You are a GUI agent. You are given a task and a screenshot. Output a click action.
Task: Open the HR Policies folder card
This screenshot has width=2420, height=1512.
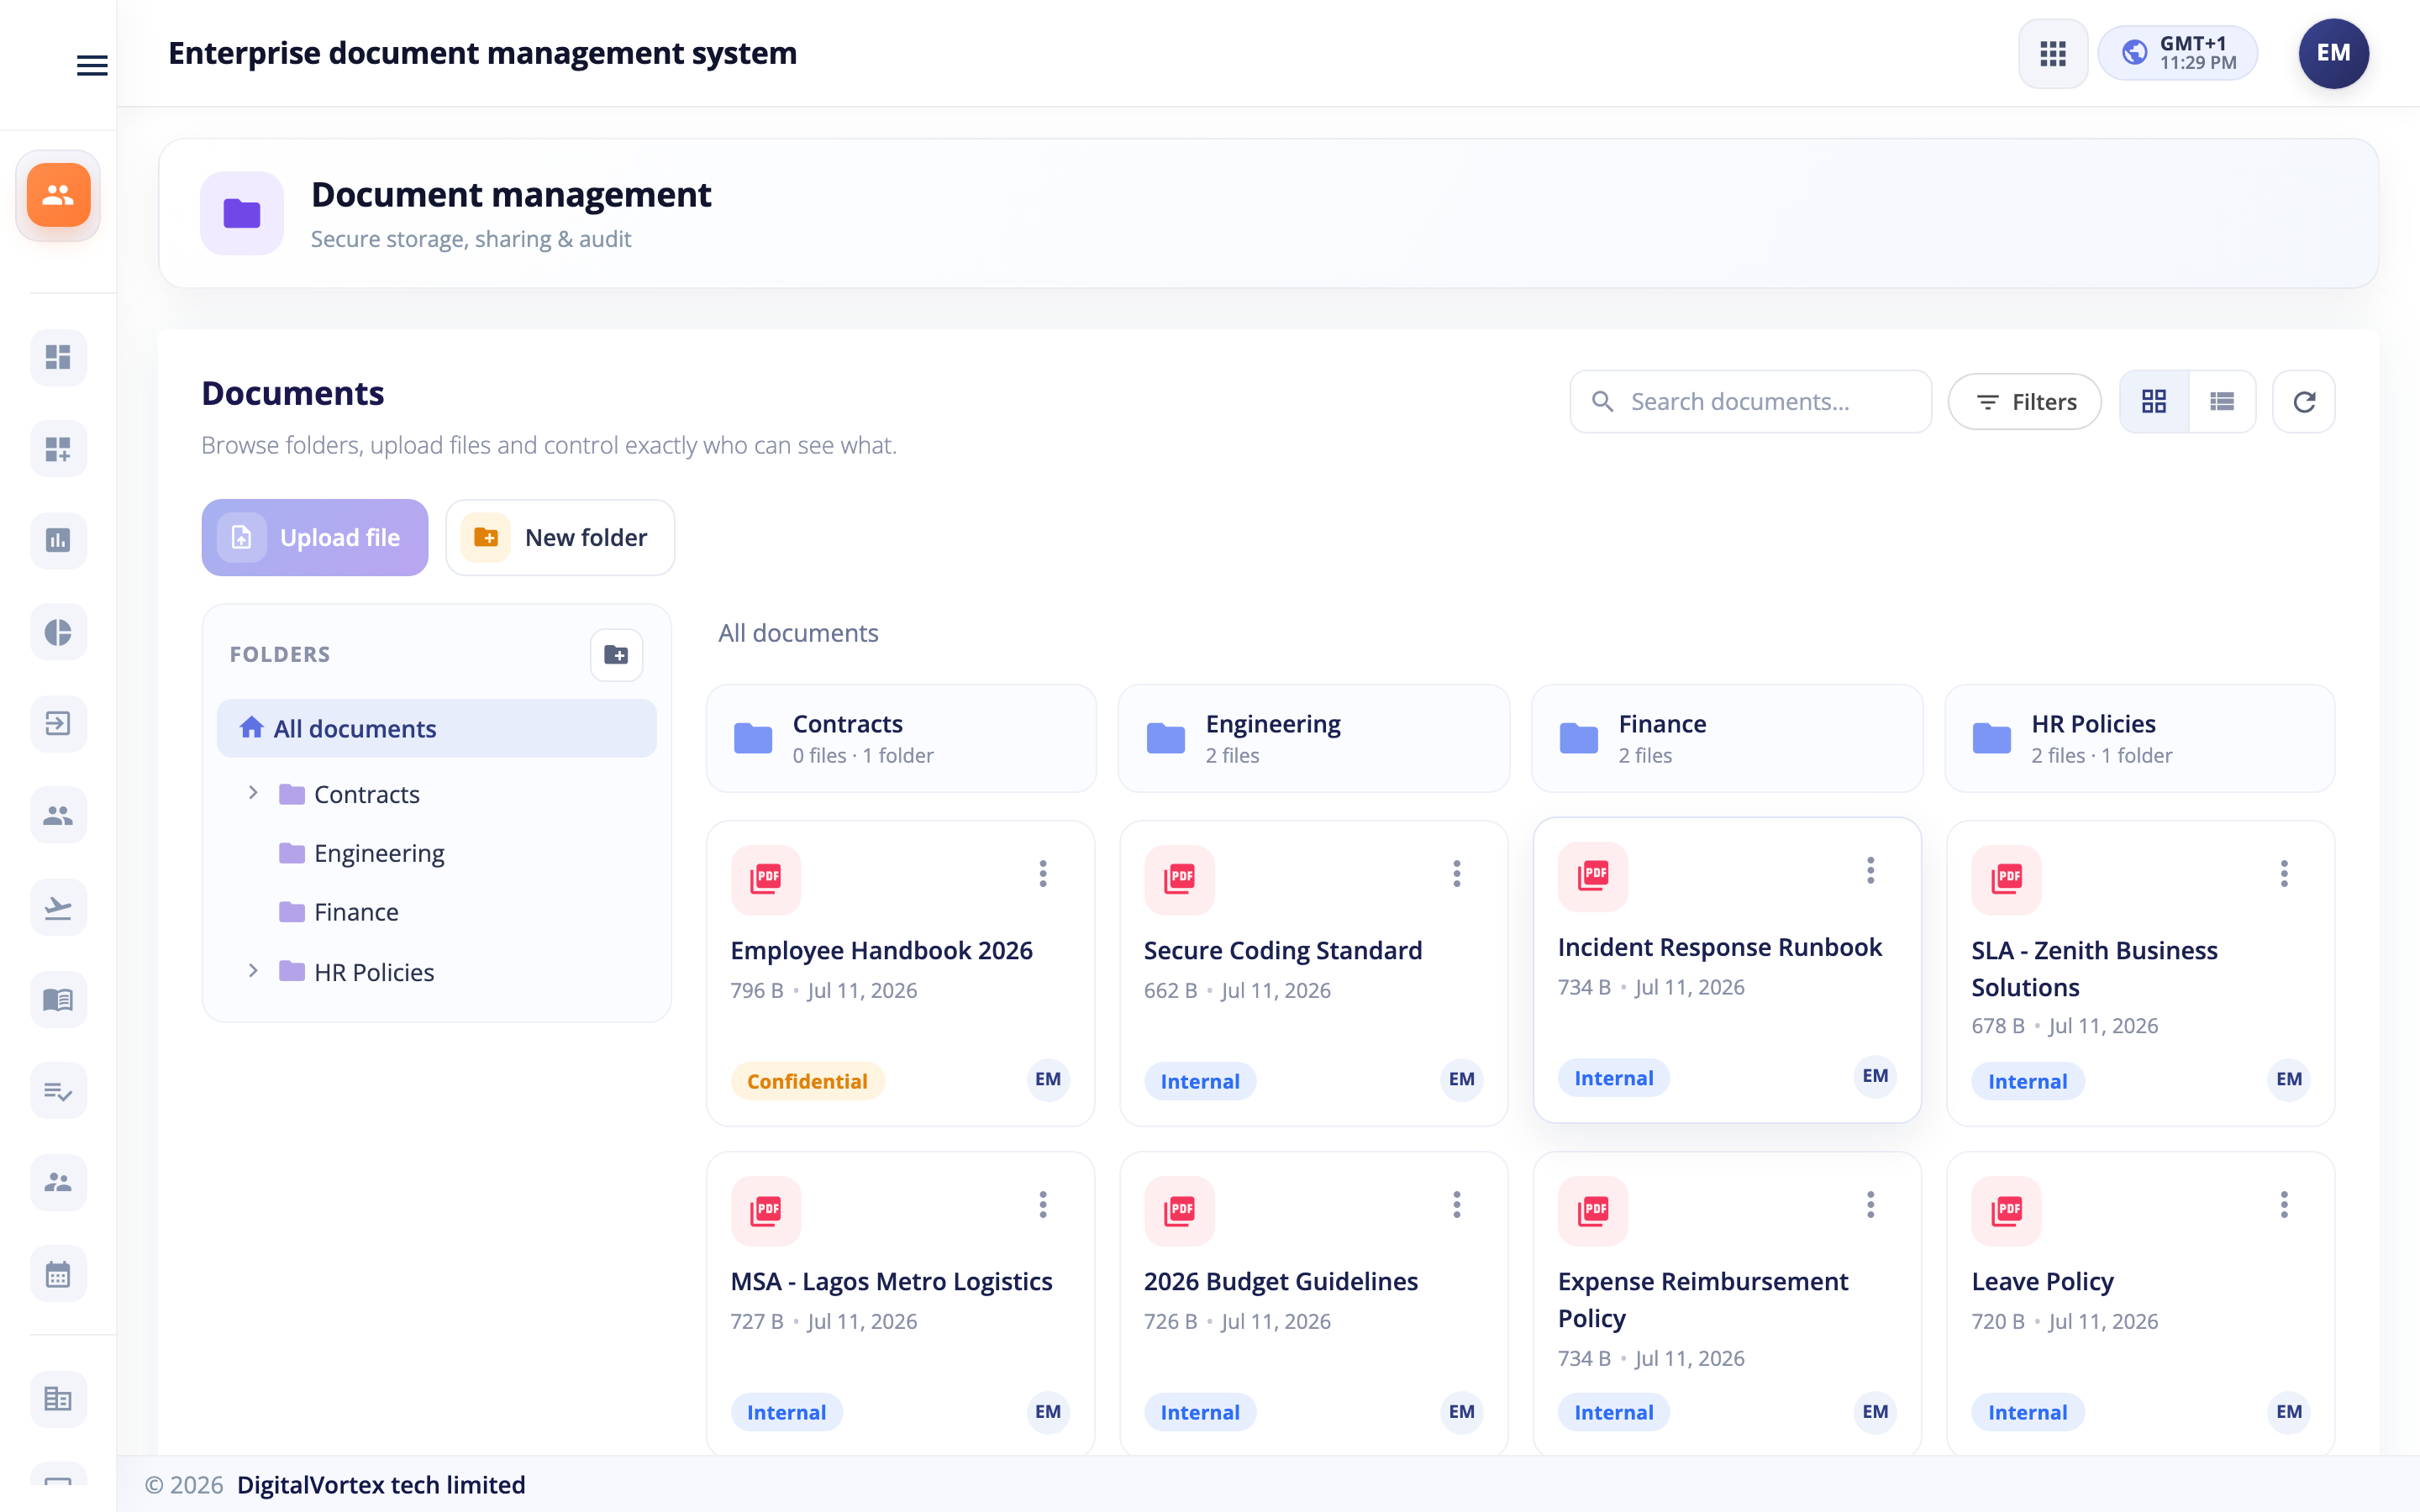(2140, 738)
